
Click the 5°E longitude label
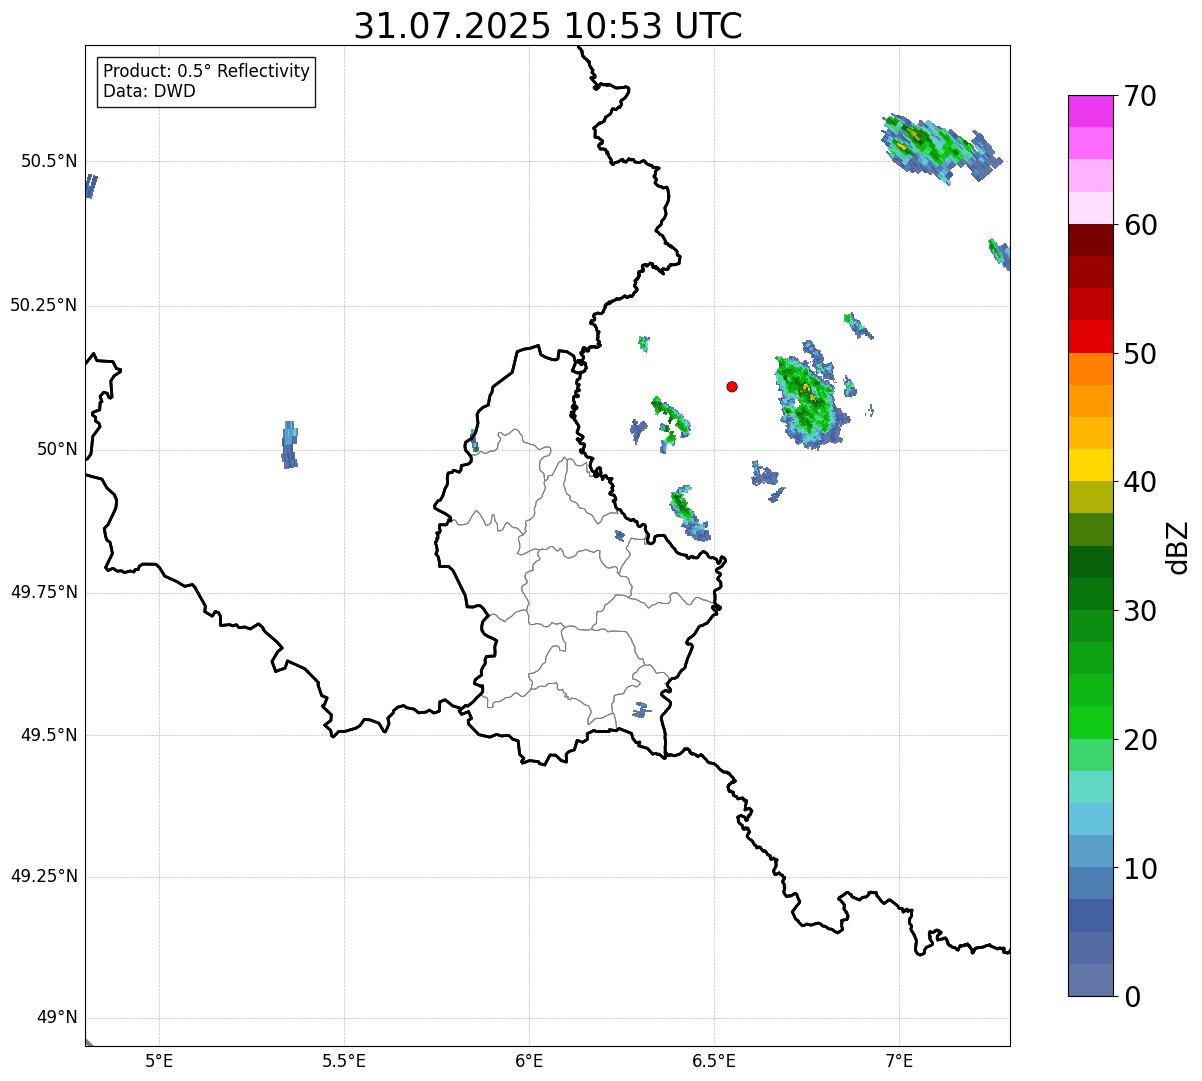pos(159,1060)
